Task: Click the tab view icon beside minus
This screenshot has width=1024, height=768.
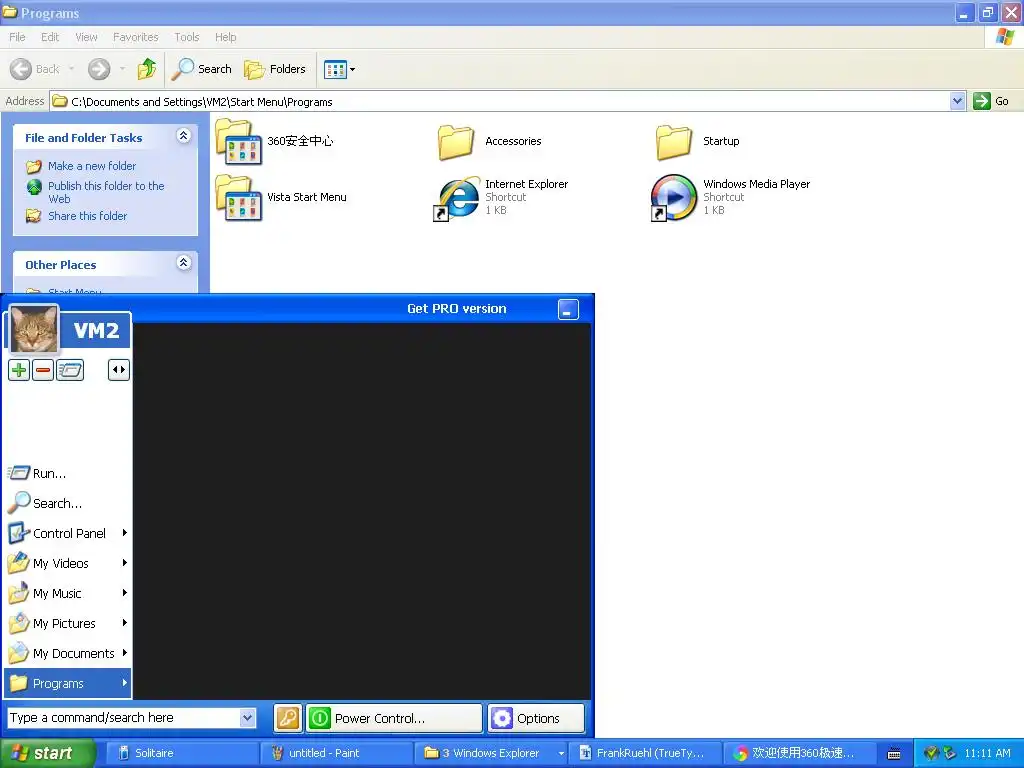Action: [x=70, y=370]
